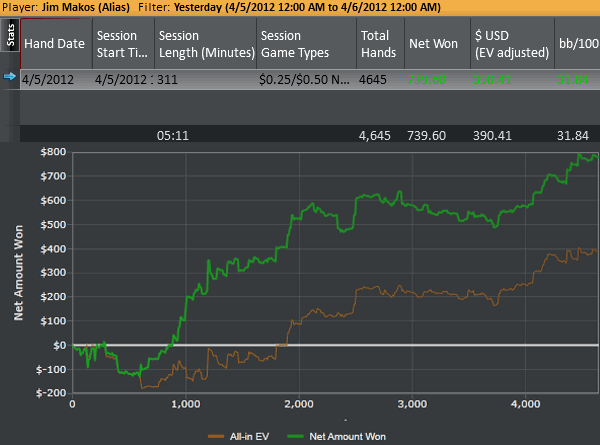The width and height of the screenshot is (600, 445).
Task: Select the 2,000 x-axis label
Action: click(x=299, y=404)
